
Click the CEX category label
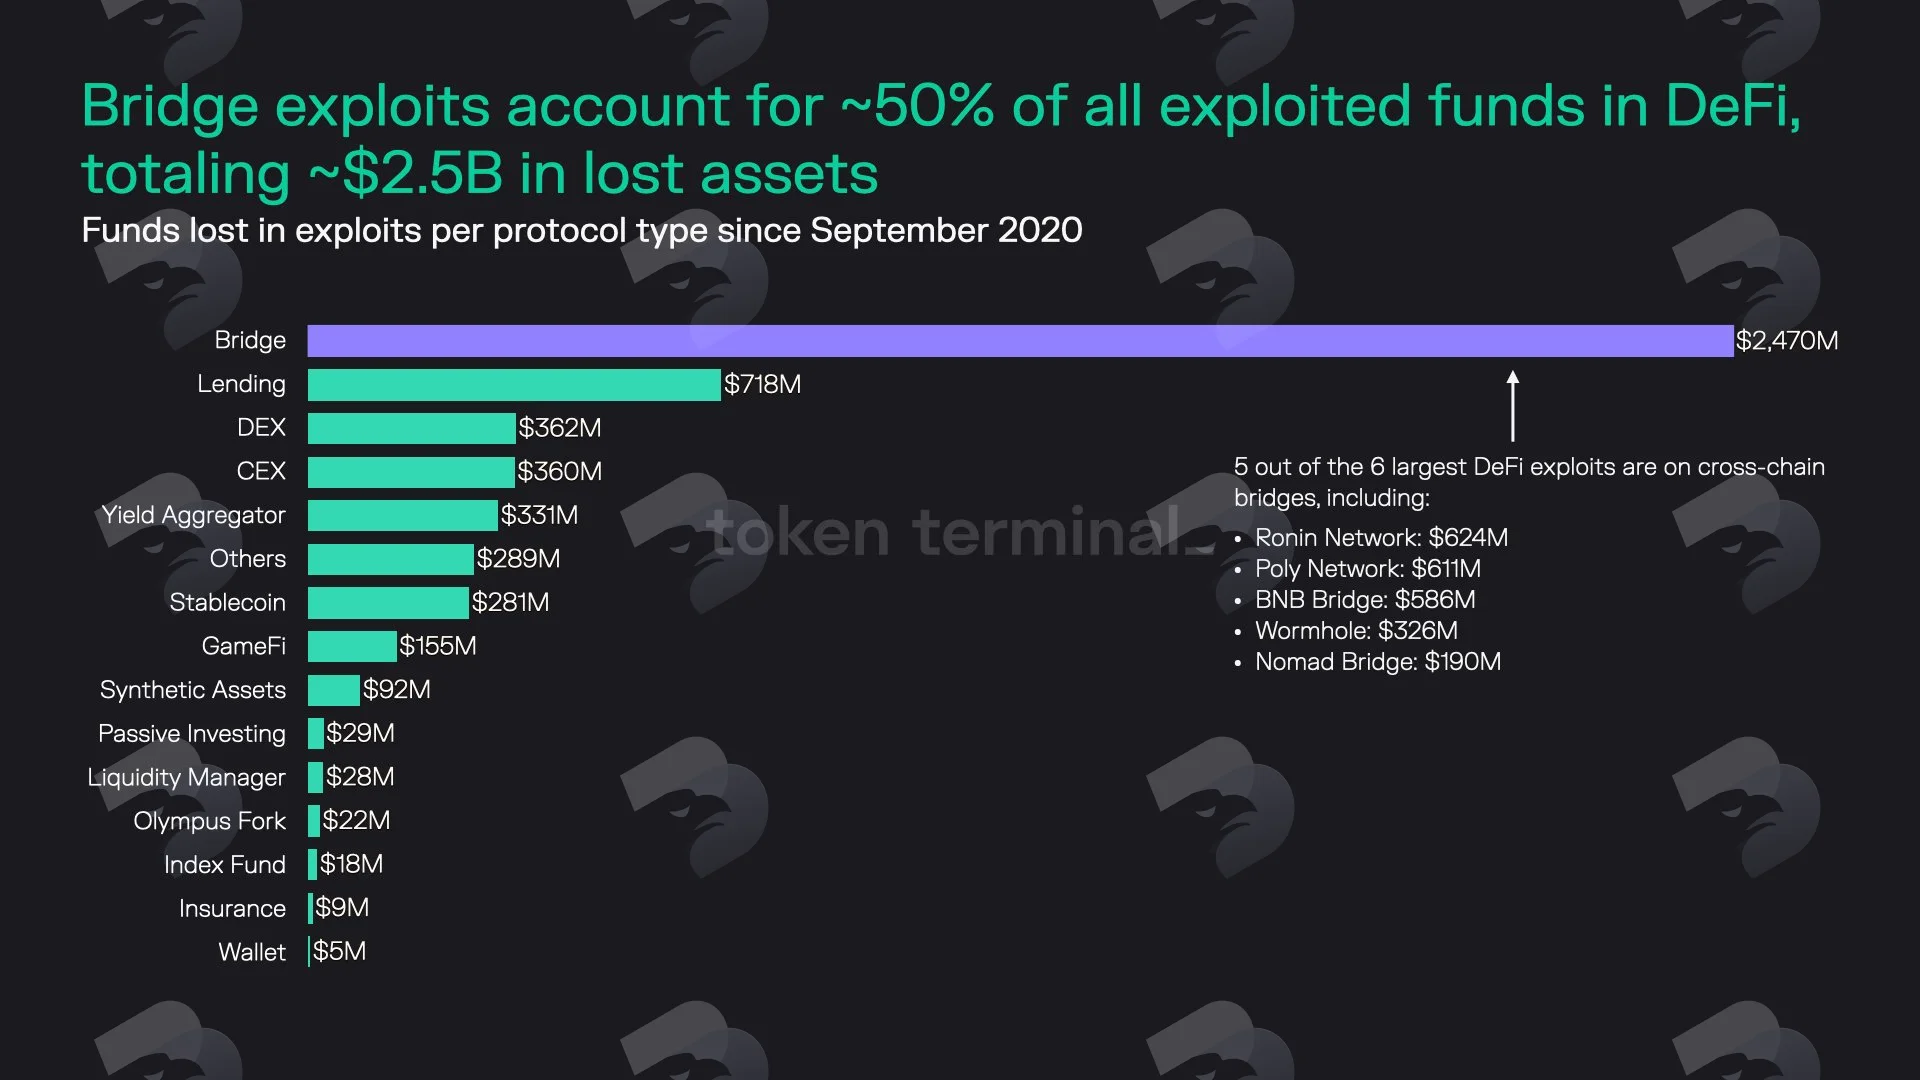(261, 471)
